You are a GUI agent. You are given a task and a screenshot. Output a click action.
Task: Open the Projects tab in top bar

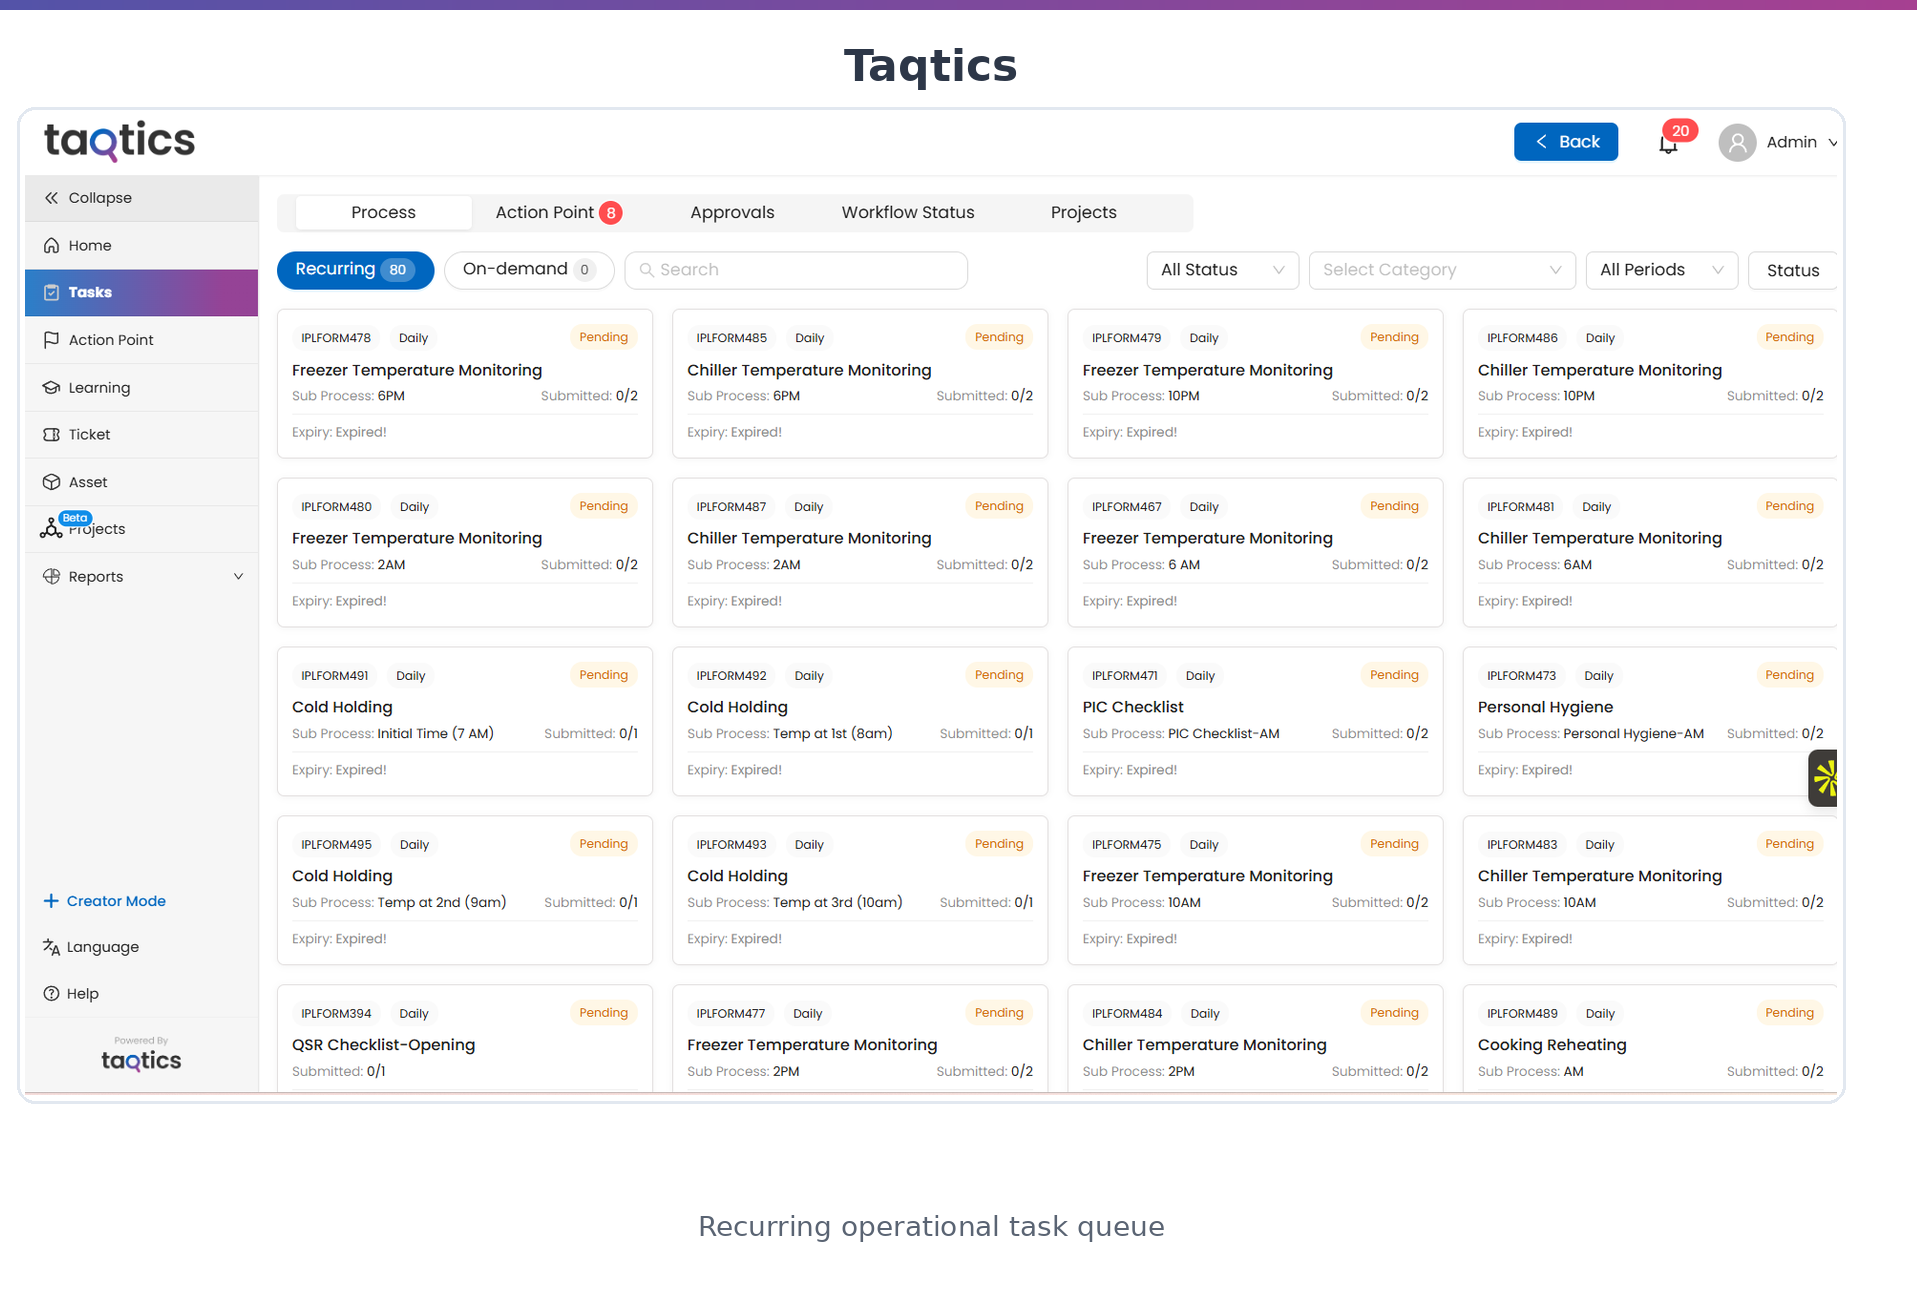tap(1083, 212)
